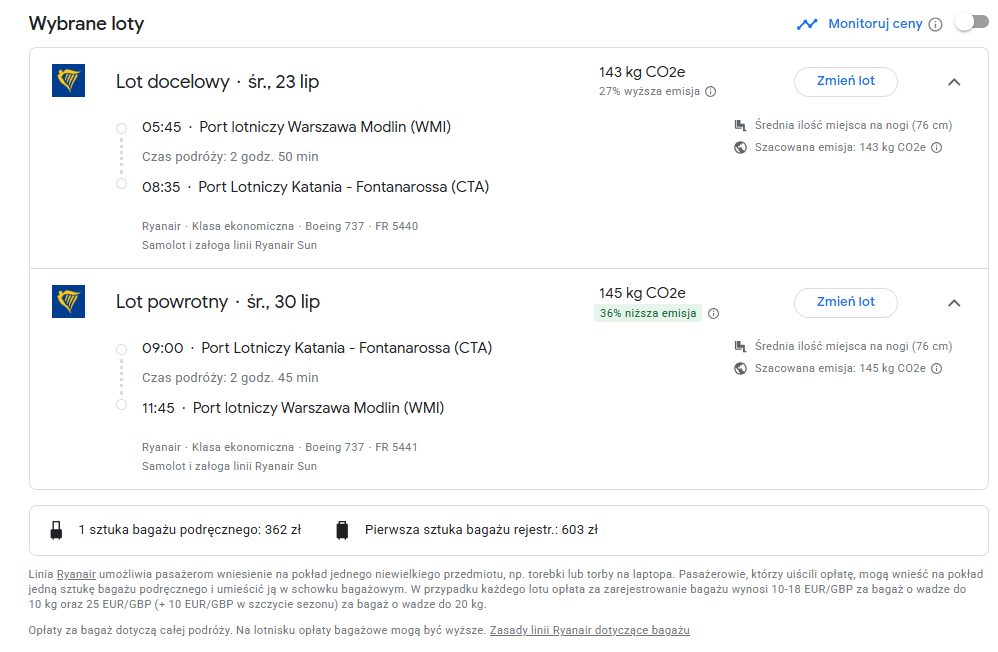Collapse the Lot powrotny flight details
998x652 pixels.
coord(953,303)
